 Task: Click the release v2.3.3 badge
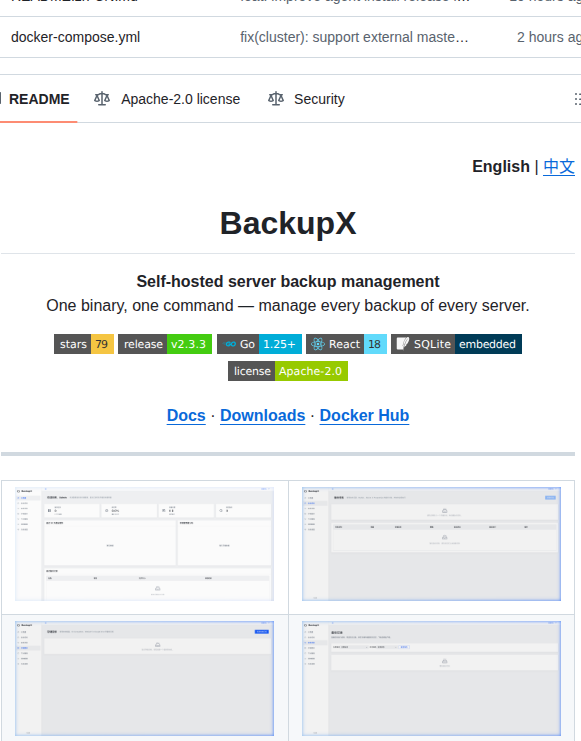pyautogui.click(x=165, y=344)
